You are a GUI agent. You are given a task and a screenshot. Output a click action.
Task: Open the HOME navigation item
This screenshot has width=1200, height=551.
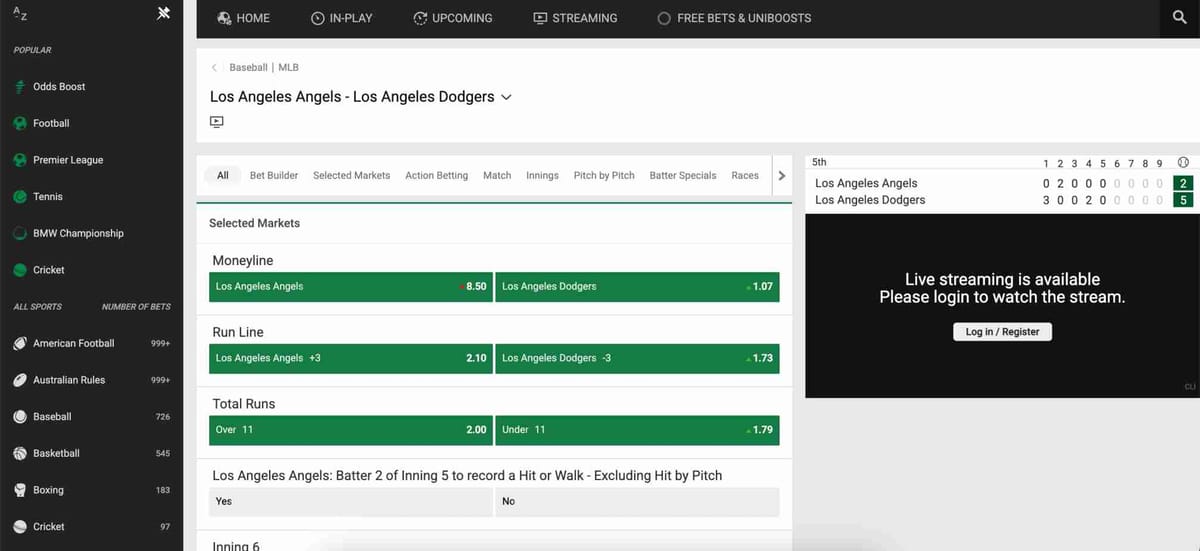[x=244, y=18]
